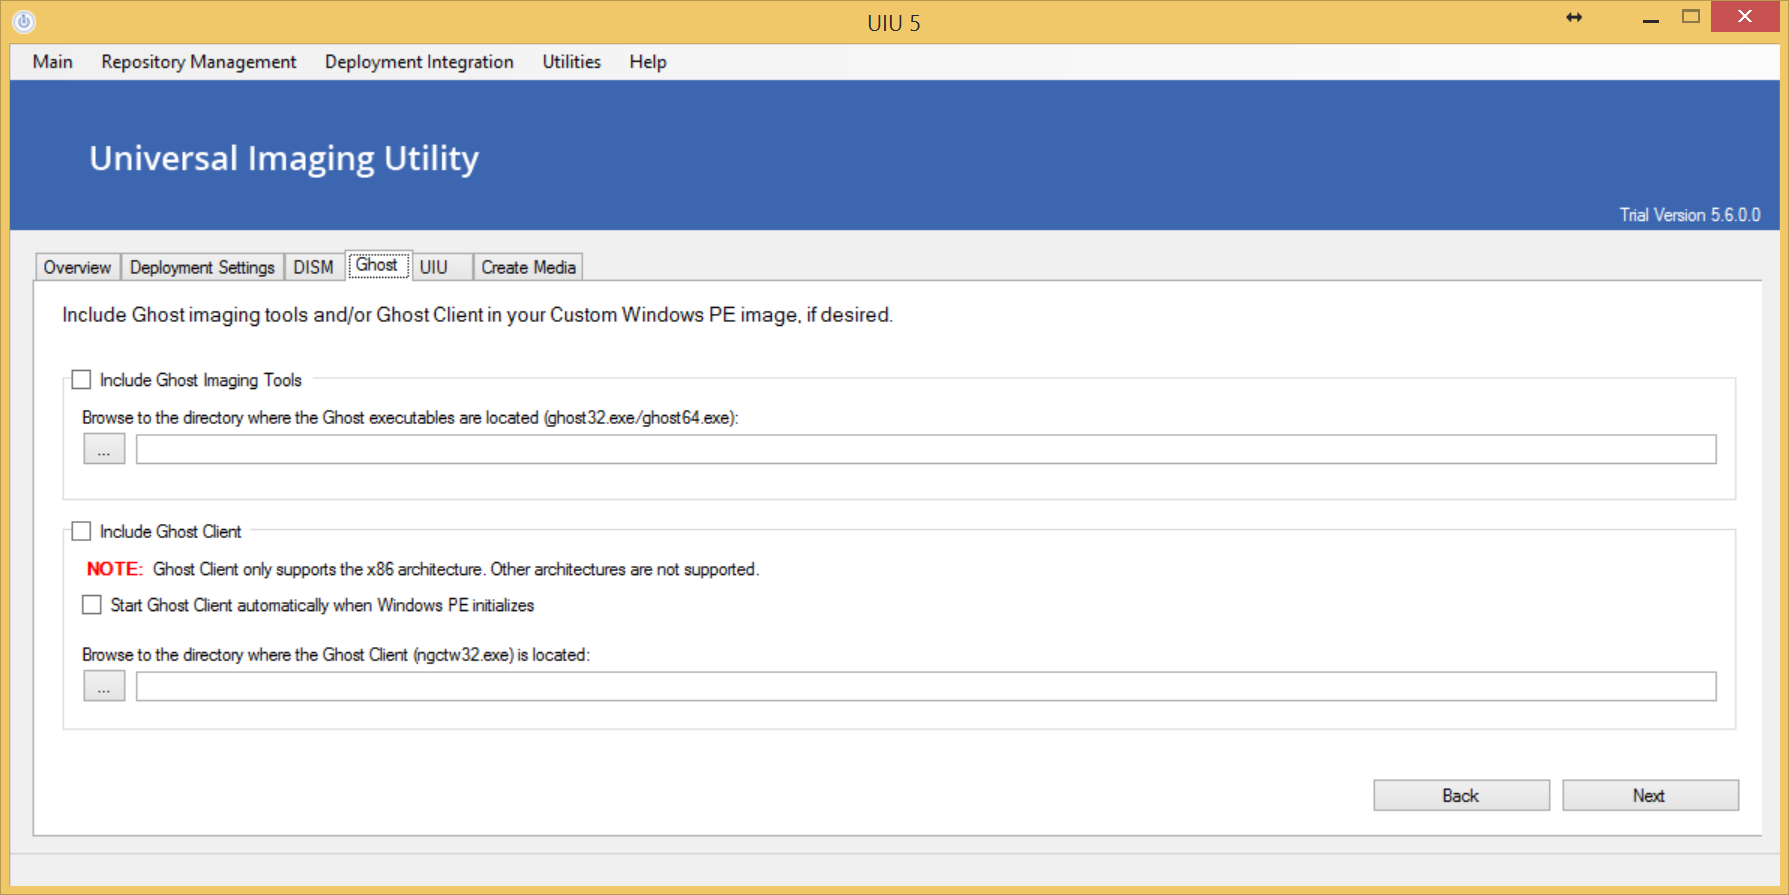Open the Create Media tab

[528, 268]
